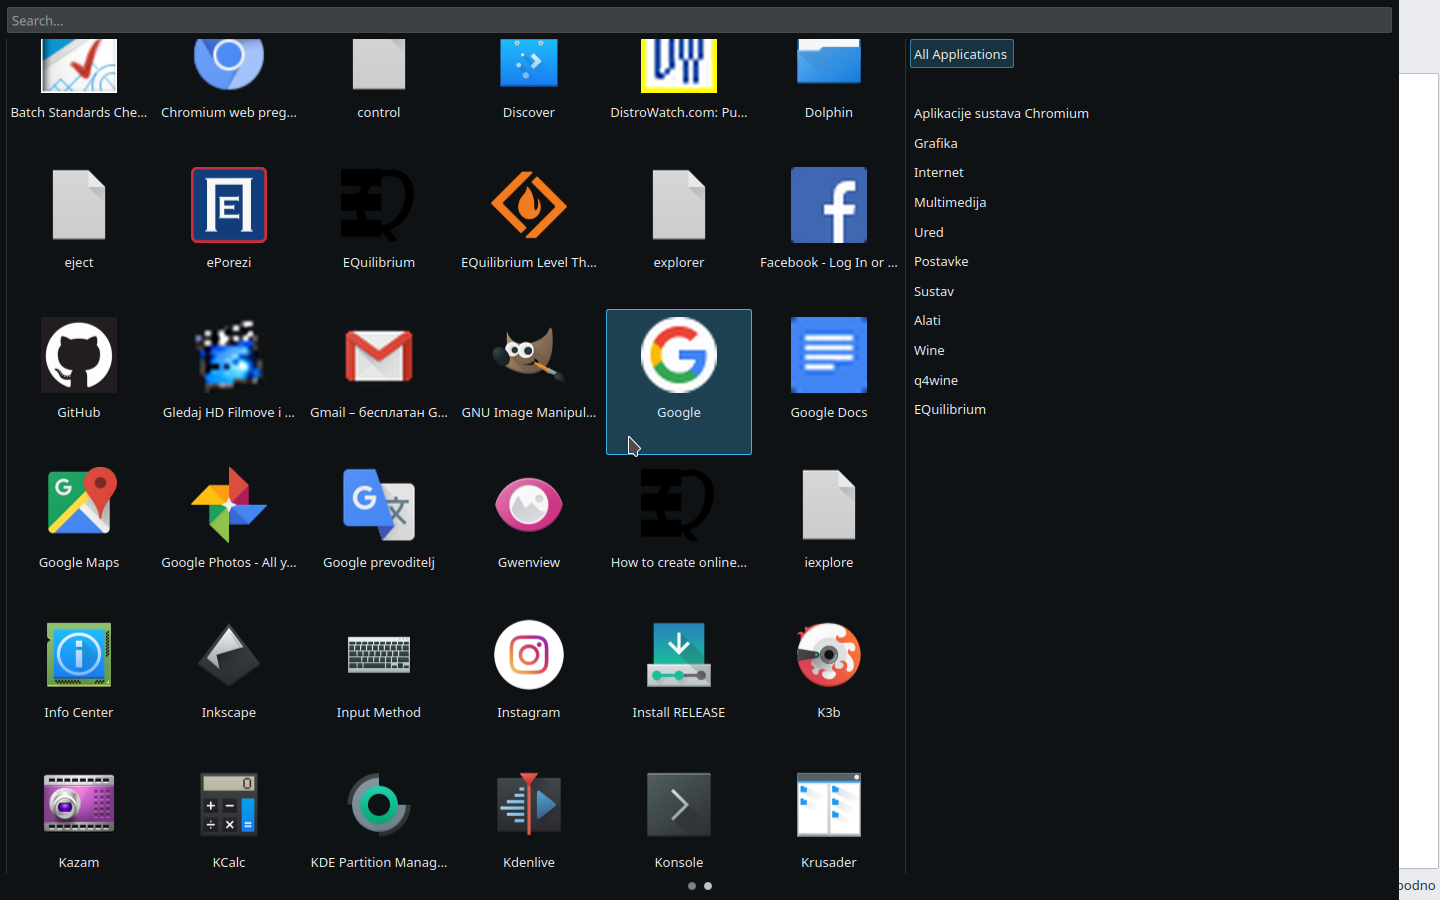The height and width of the screenshot is (900, 1440).
Task: Choose the Ured category
Action: (928, 232)
